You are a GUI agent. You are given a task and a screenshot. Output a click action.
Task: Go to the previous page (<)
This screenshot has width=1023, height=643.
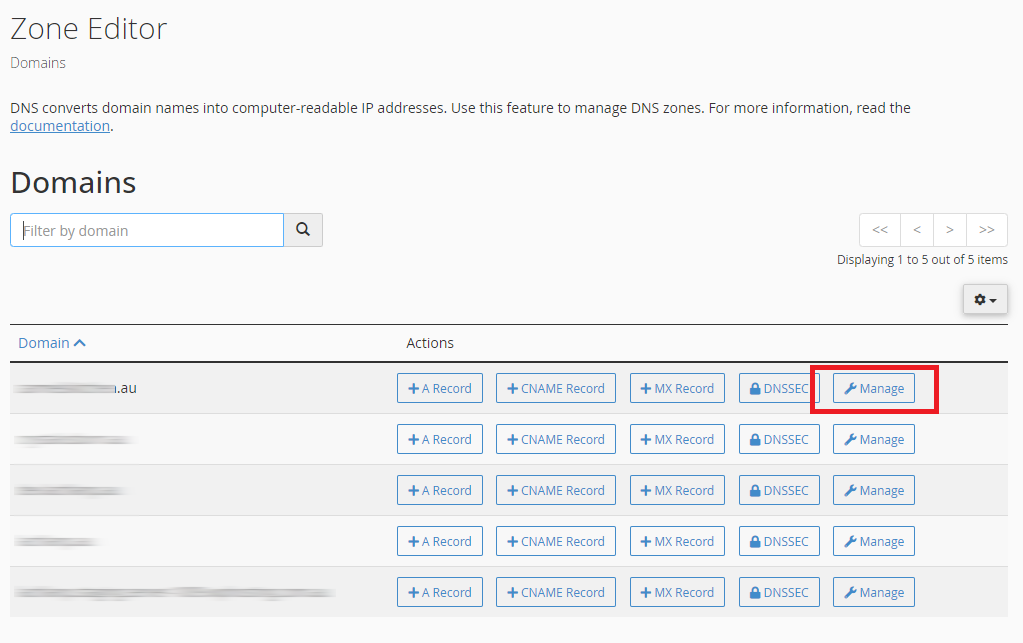click(x=917, y=230)
